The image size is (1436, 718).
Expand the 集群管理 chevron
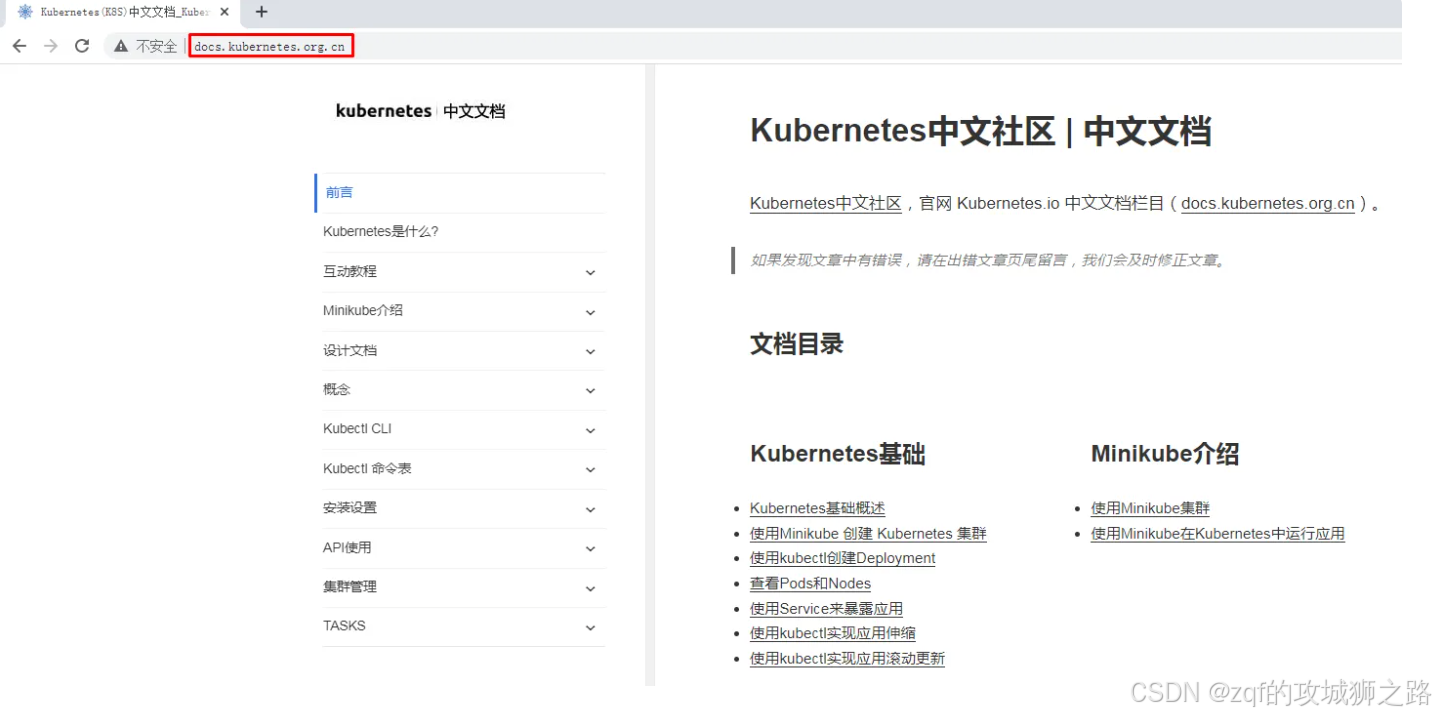tap(590, 589)
